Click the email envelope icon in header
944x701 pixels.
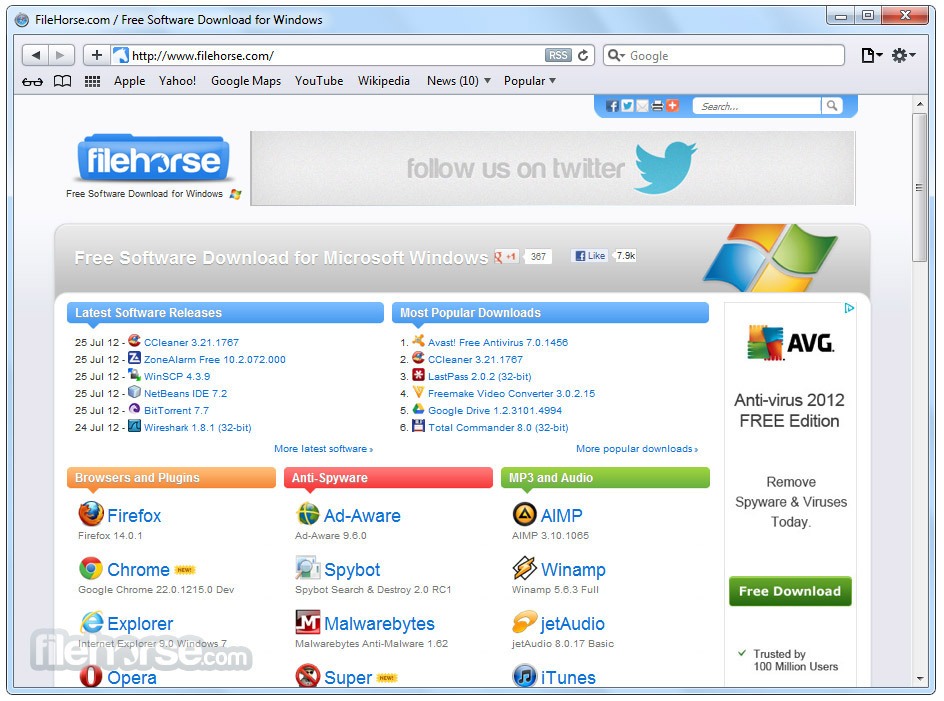[x=642, y=106]
